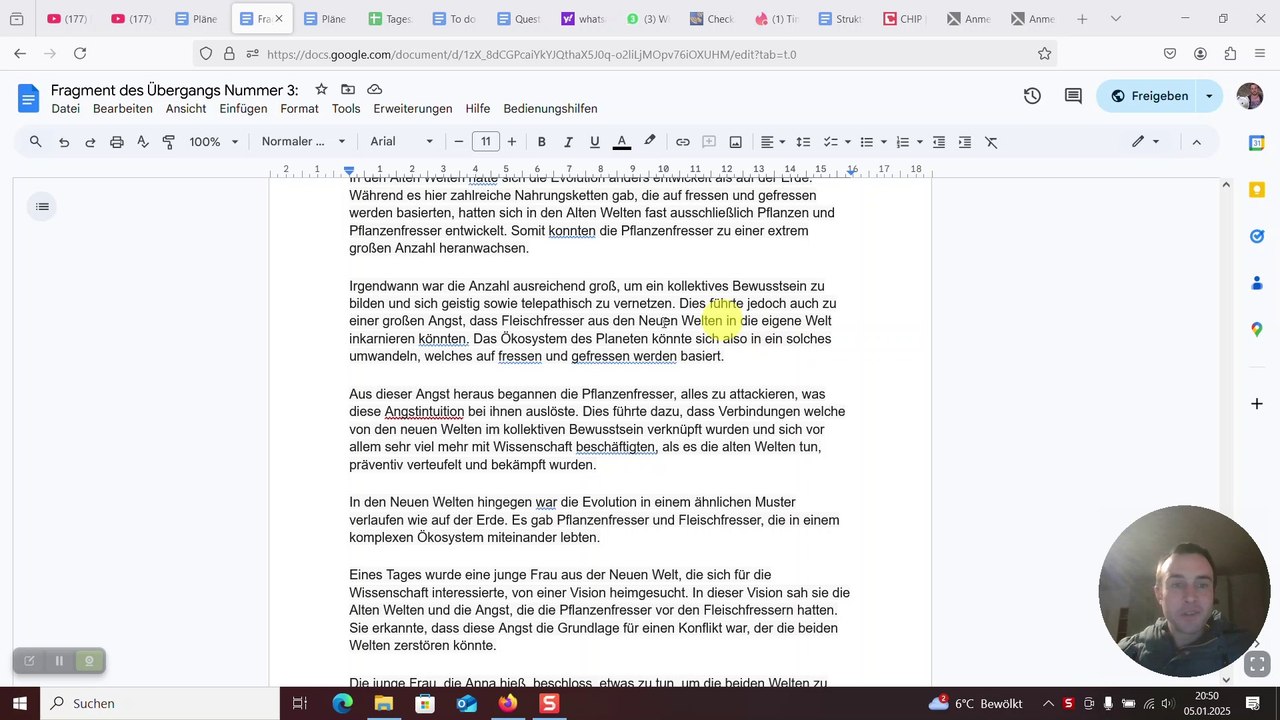Toggle italic formatting
The width and height of the screenshot is (1280, 720).
(x=568, y=142)
